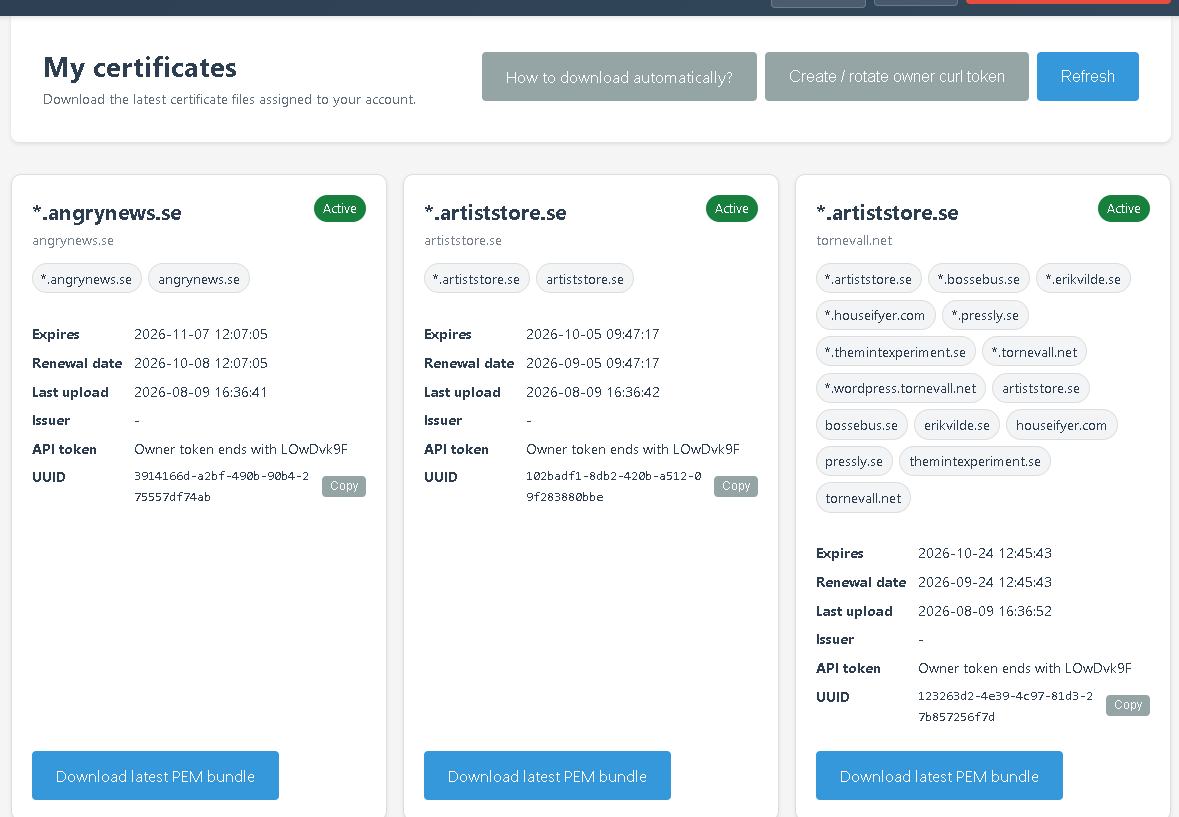The image size is (1179, 817).
Task: Select the 'angrynews.se' domain chip
Action: tap(199, 279)
